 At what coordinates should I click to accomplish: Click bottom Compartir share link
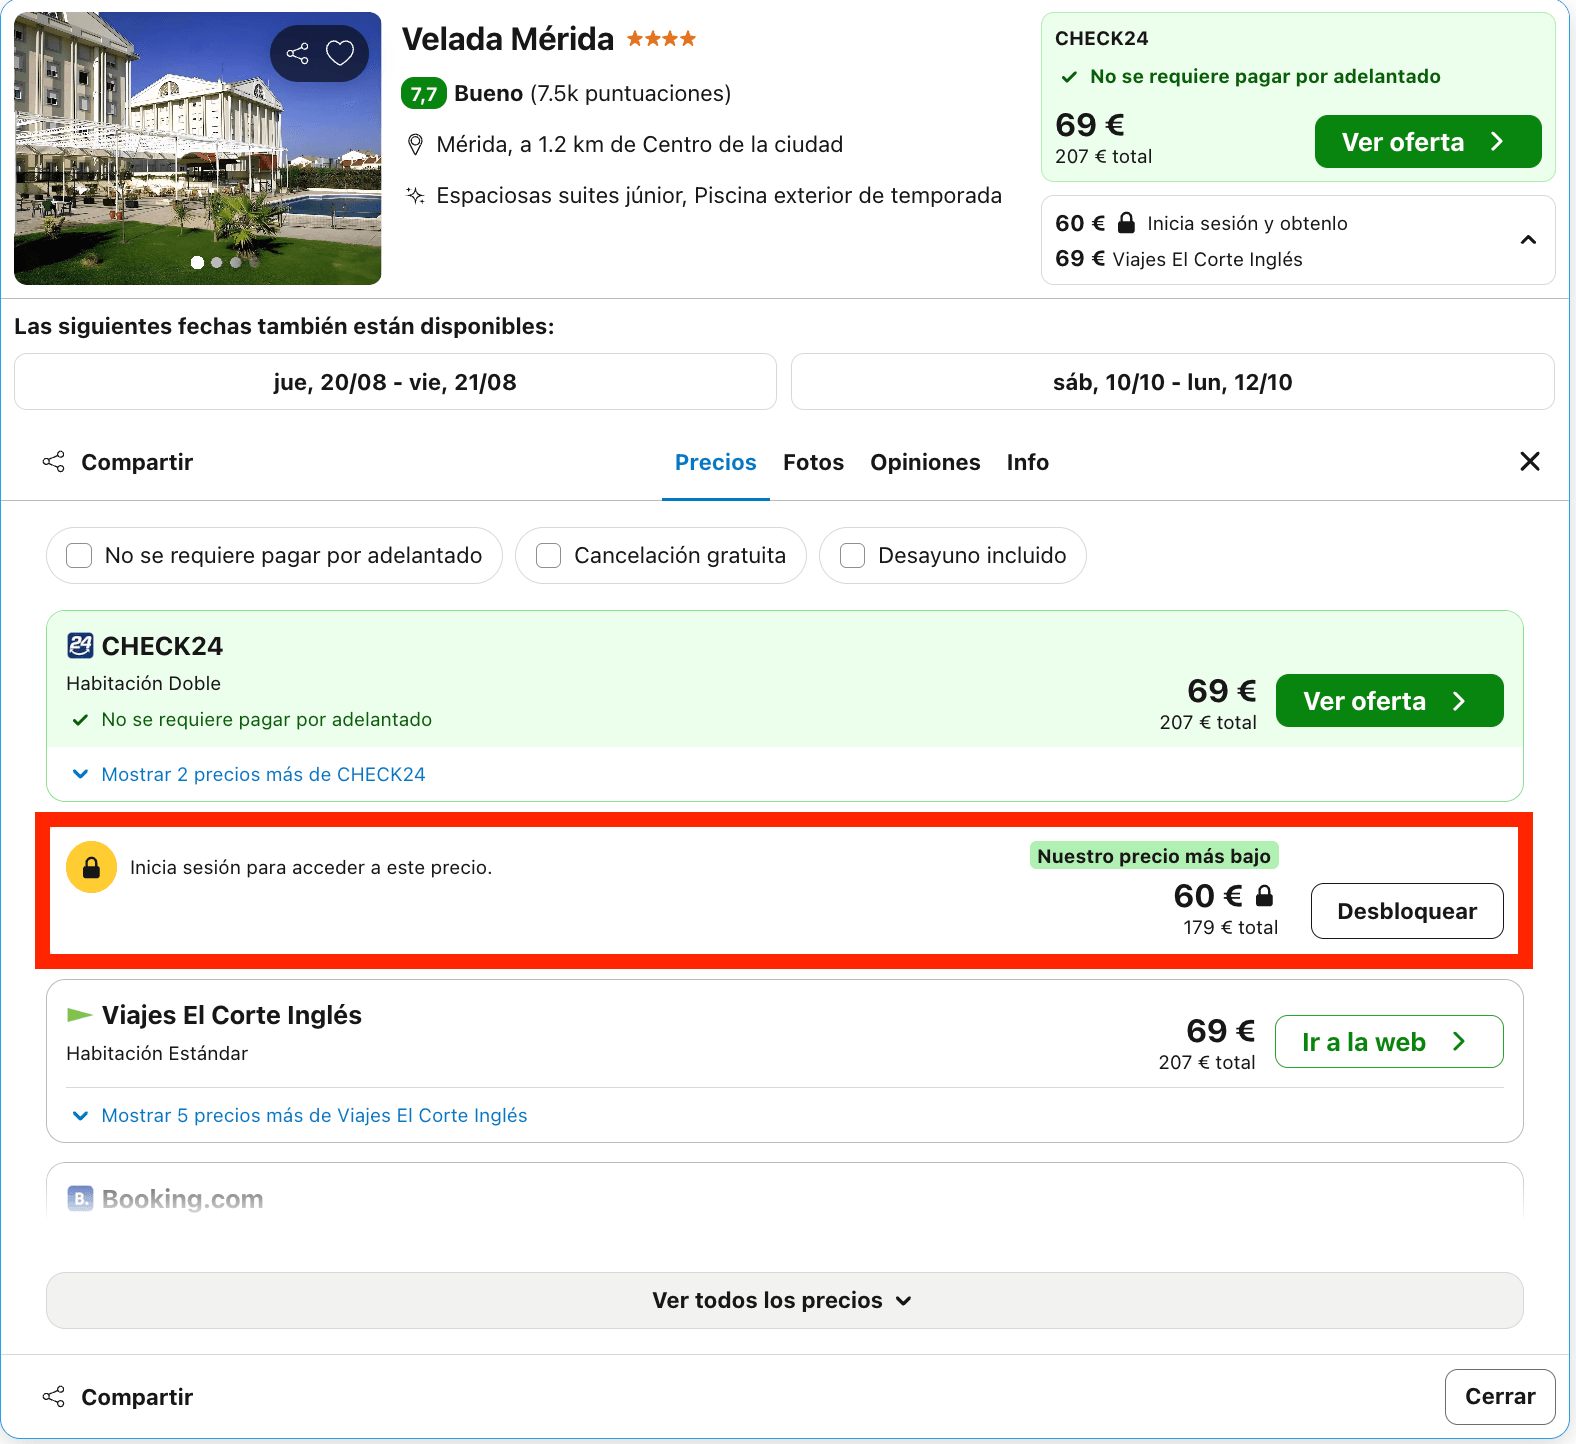[118, 1397]
